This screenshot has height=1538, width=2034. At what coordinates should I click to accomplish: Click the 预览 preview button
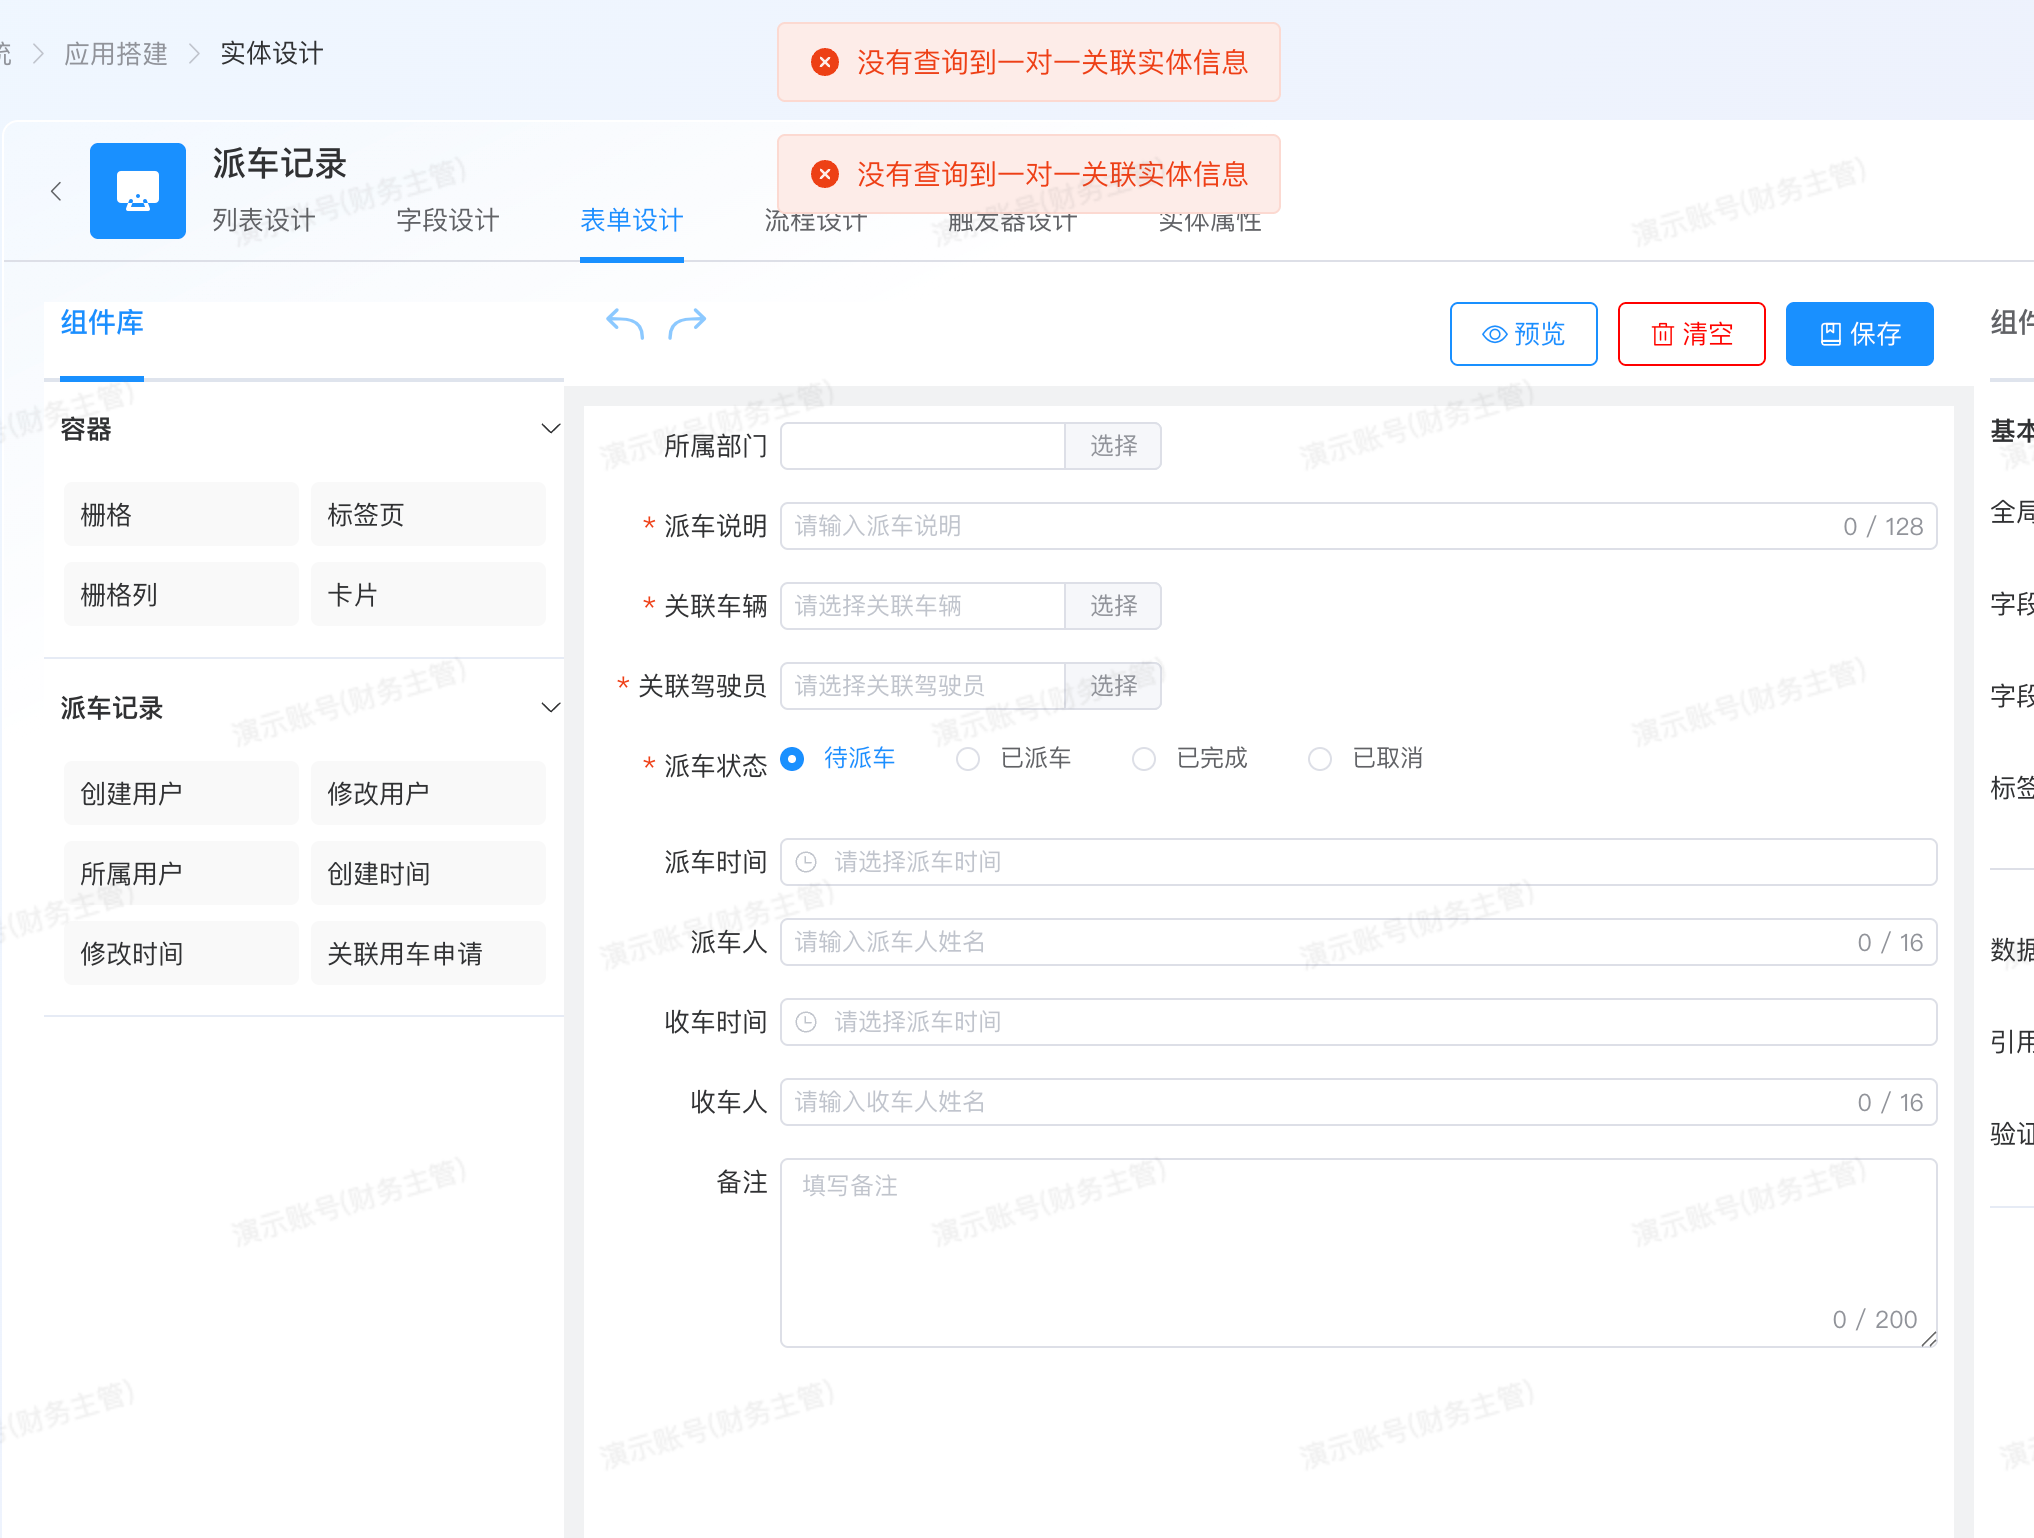[1524, 334]
